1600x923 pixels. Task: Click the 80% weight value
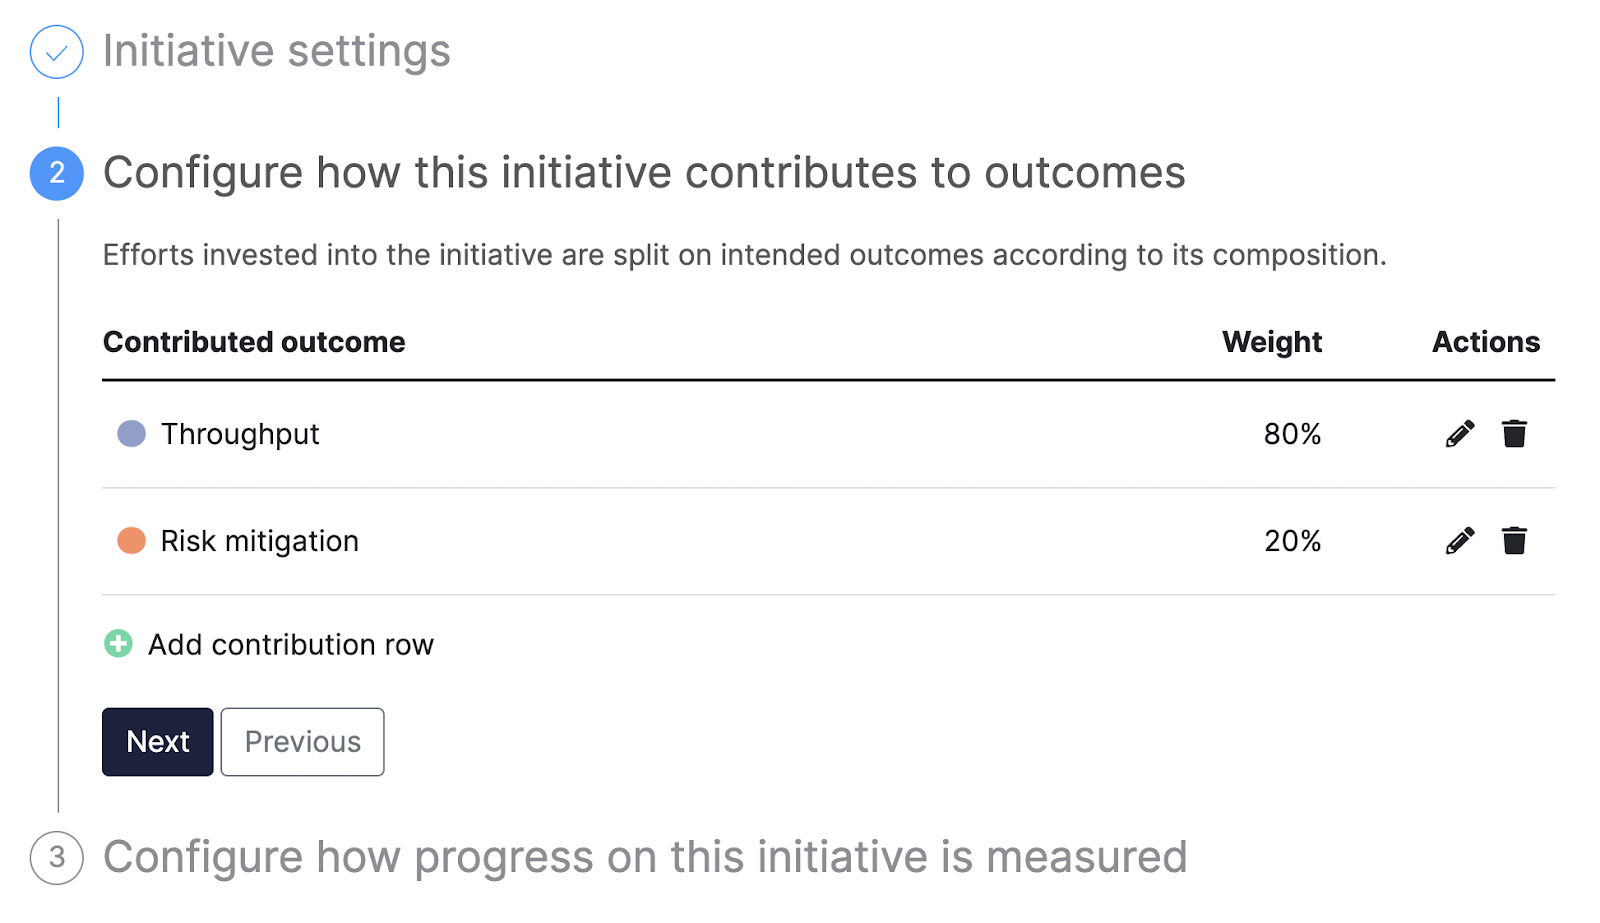pos(1292,434)
